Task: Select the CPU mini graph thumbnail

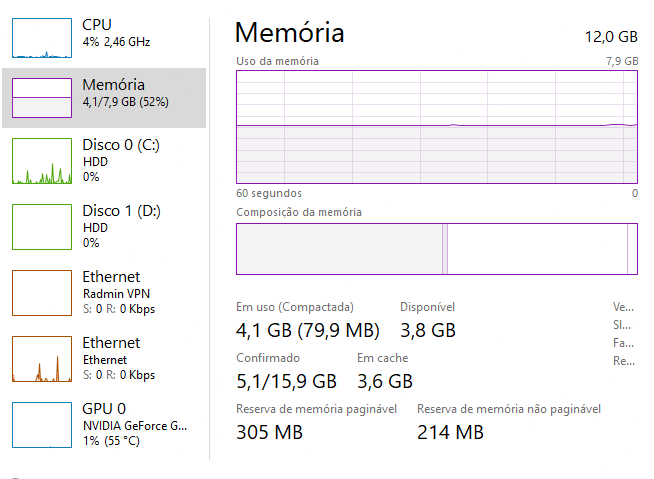Action: coord(42,38)
